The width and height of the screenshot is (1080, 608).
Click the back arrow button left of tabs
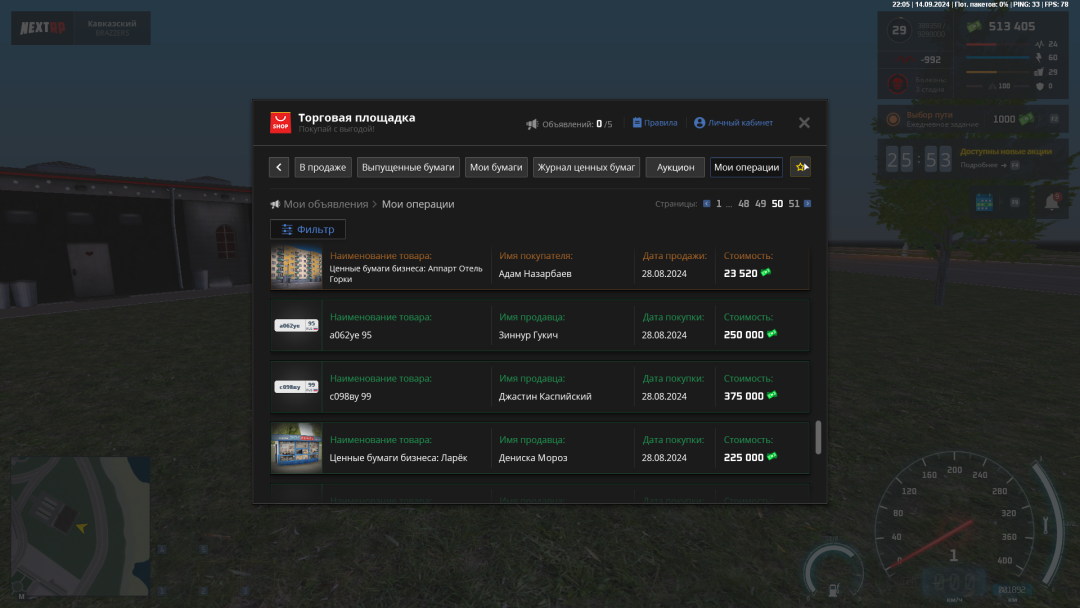[x=279, y=167]
